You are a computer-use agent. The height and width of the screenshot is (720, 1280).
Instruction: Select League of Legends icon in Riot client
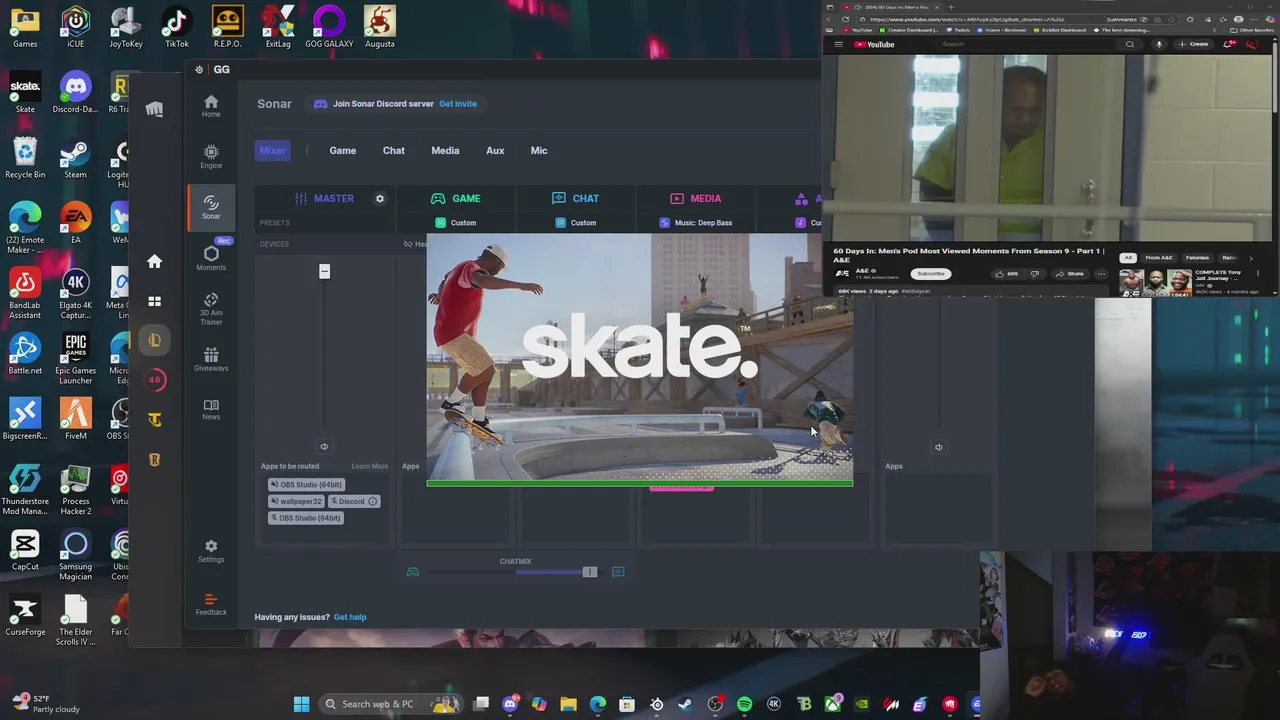(154, 341)
